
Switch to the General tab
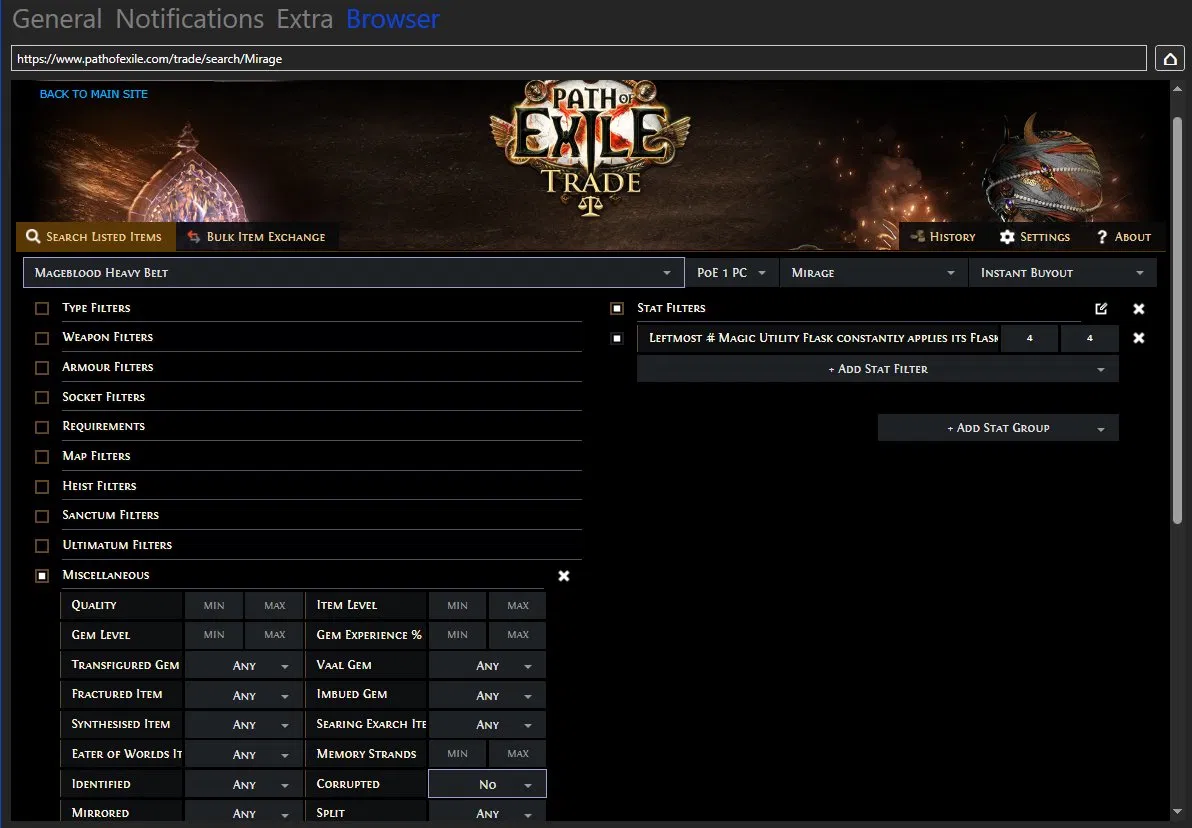click(57, 18)
